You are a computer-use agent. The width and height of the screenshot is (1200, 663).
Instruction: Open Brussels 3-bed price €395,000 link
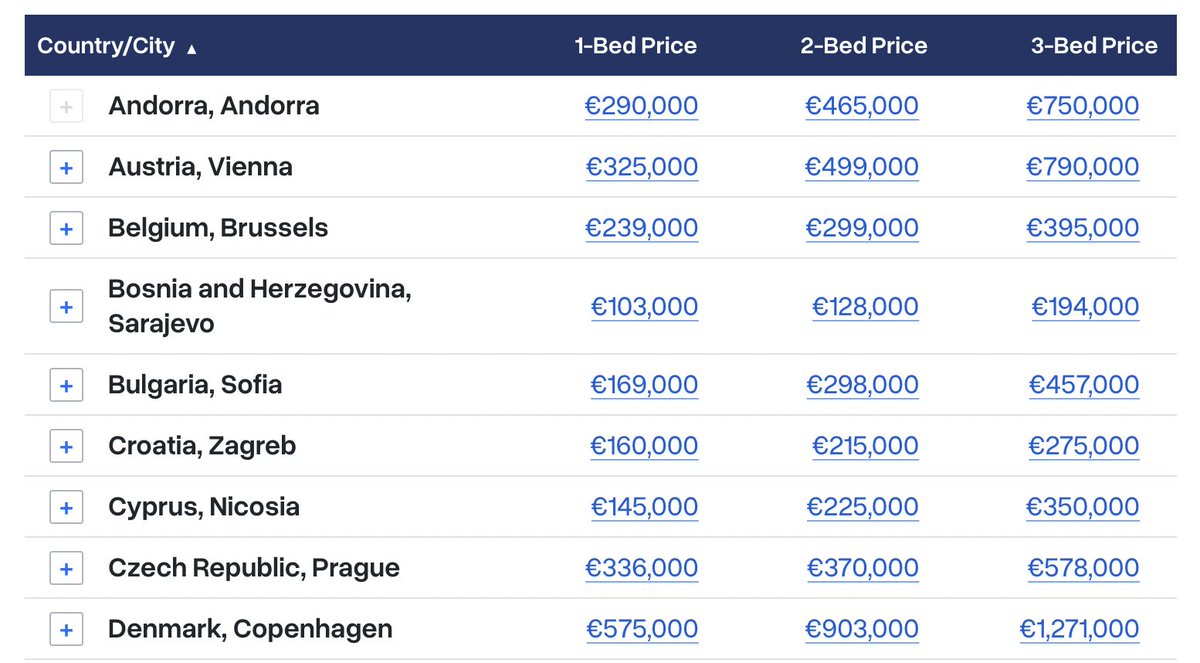(1083, 228)
